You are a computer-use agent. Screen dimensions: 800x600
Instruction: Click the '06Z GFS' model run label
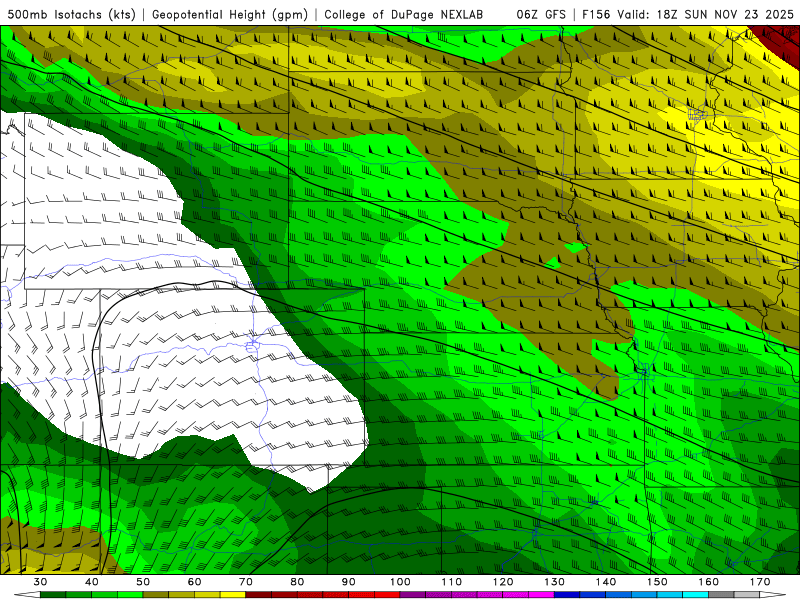click(x=541, y=14)
